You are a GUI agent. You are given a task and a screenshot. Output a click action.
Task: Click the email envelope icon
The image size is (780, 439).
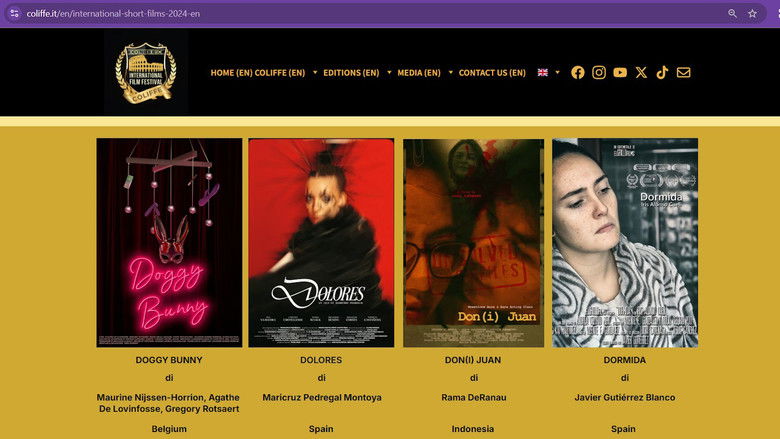click(684, 72)
